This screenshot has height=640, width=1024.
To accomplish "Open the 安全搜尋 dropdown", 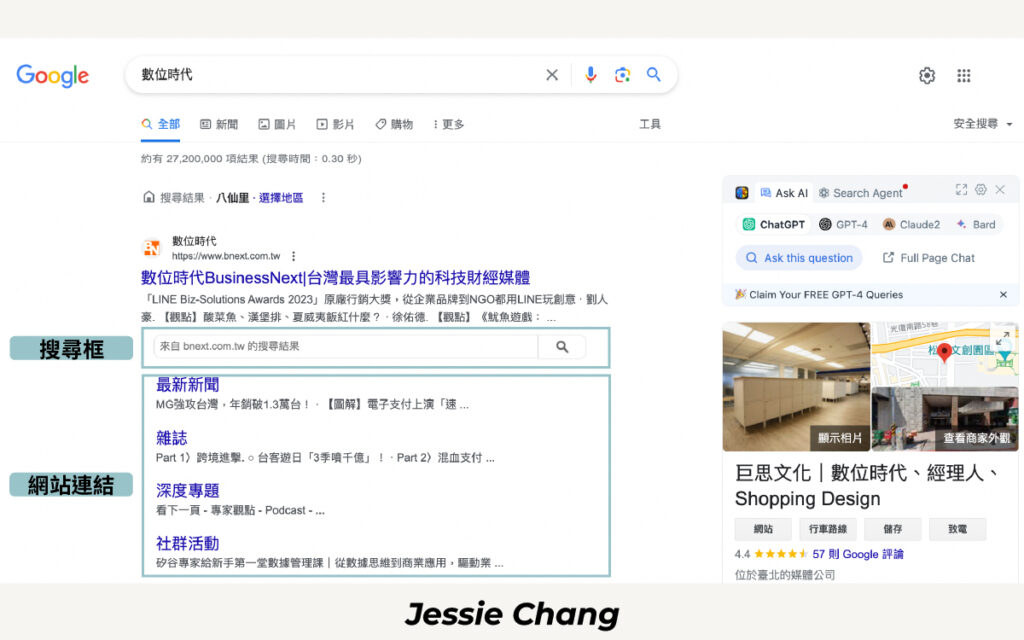I will pos(982,123).
